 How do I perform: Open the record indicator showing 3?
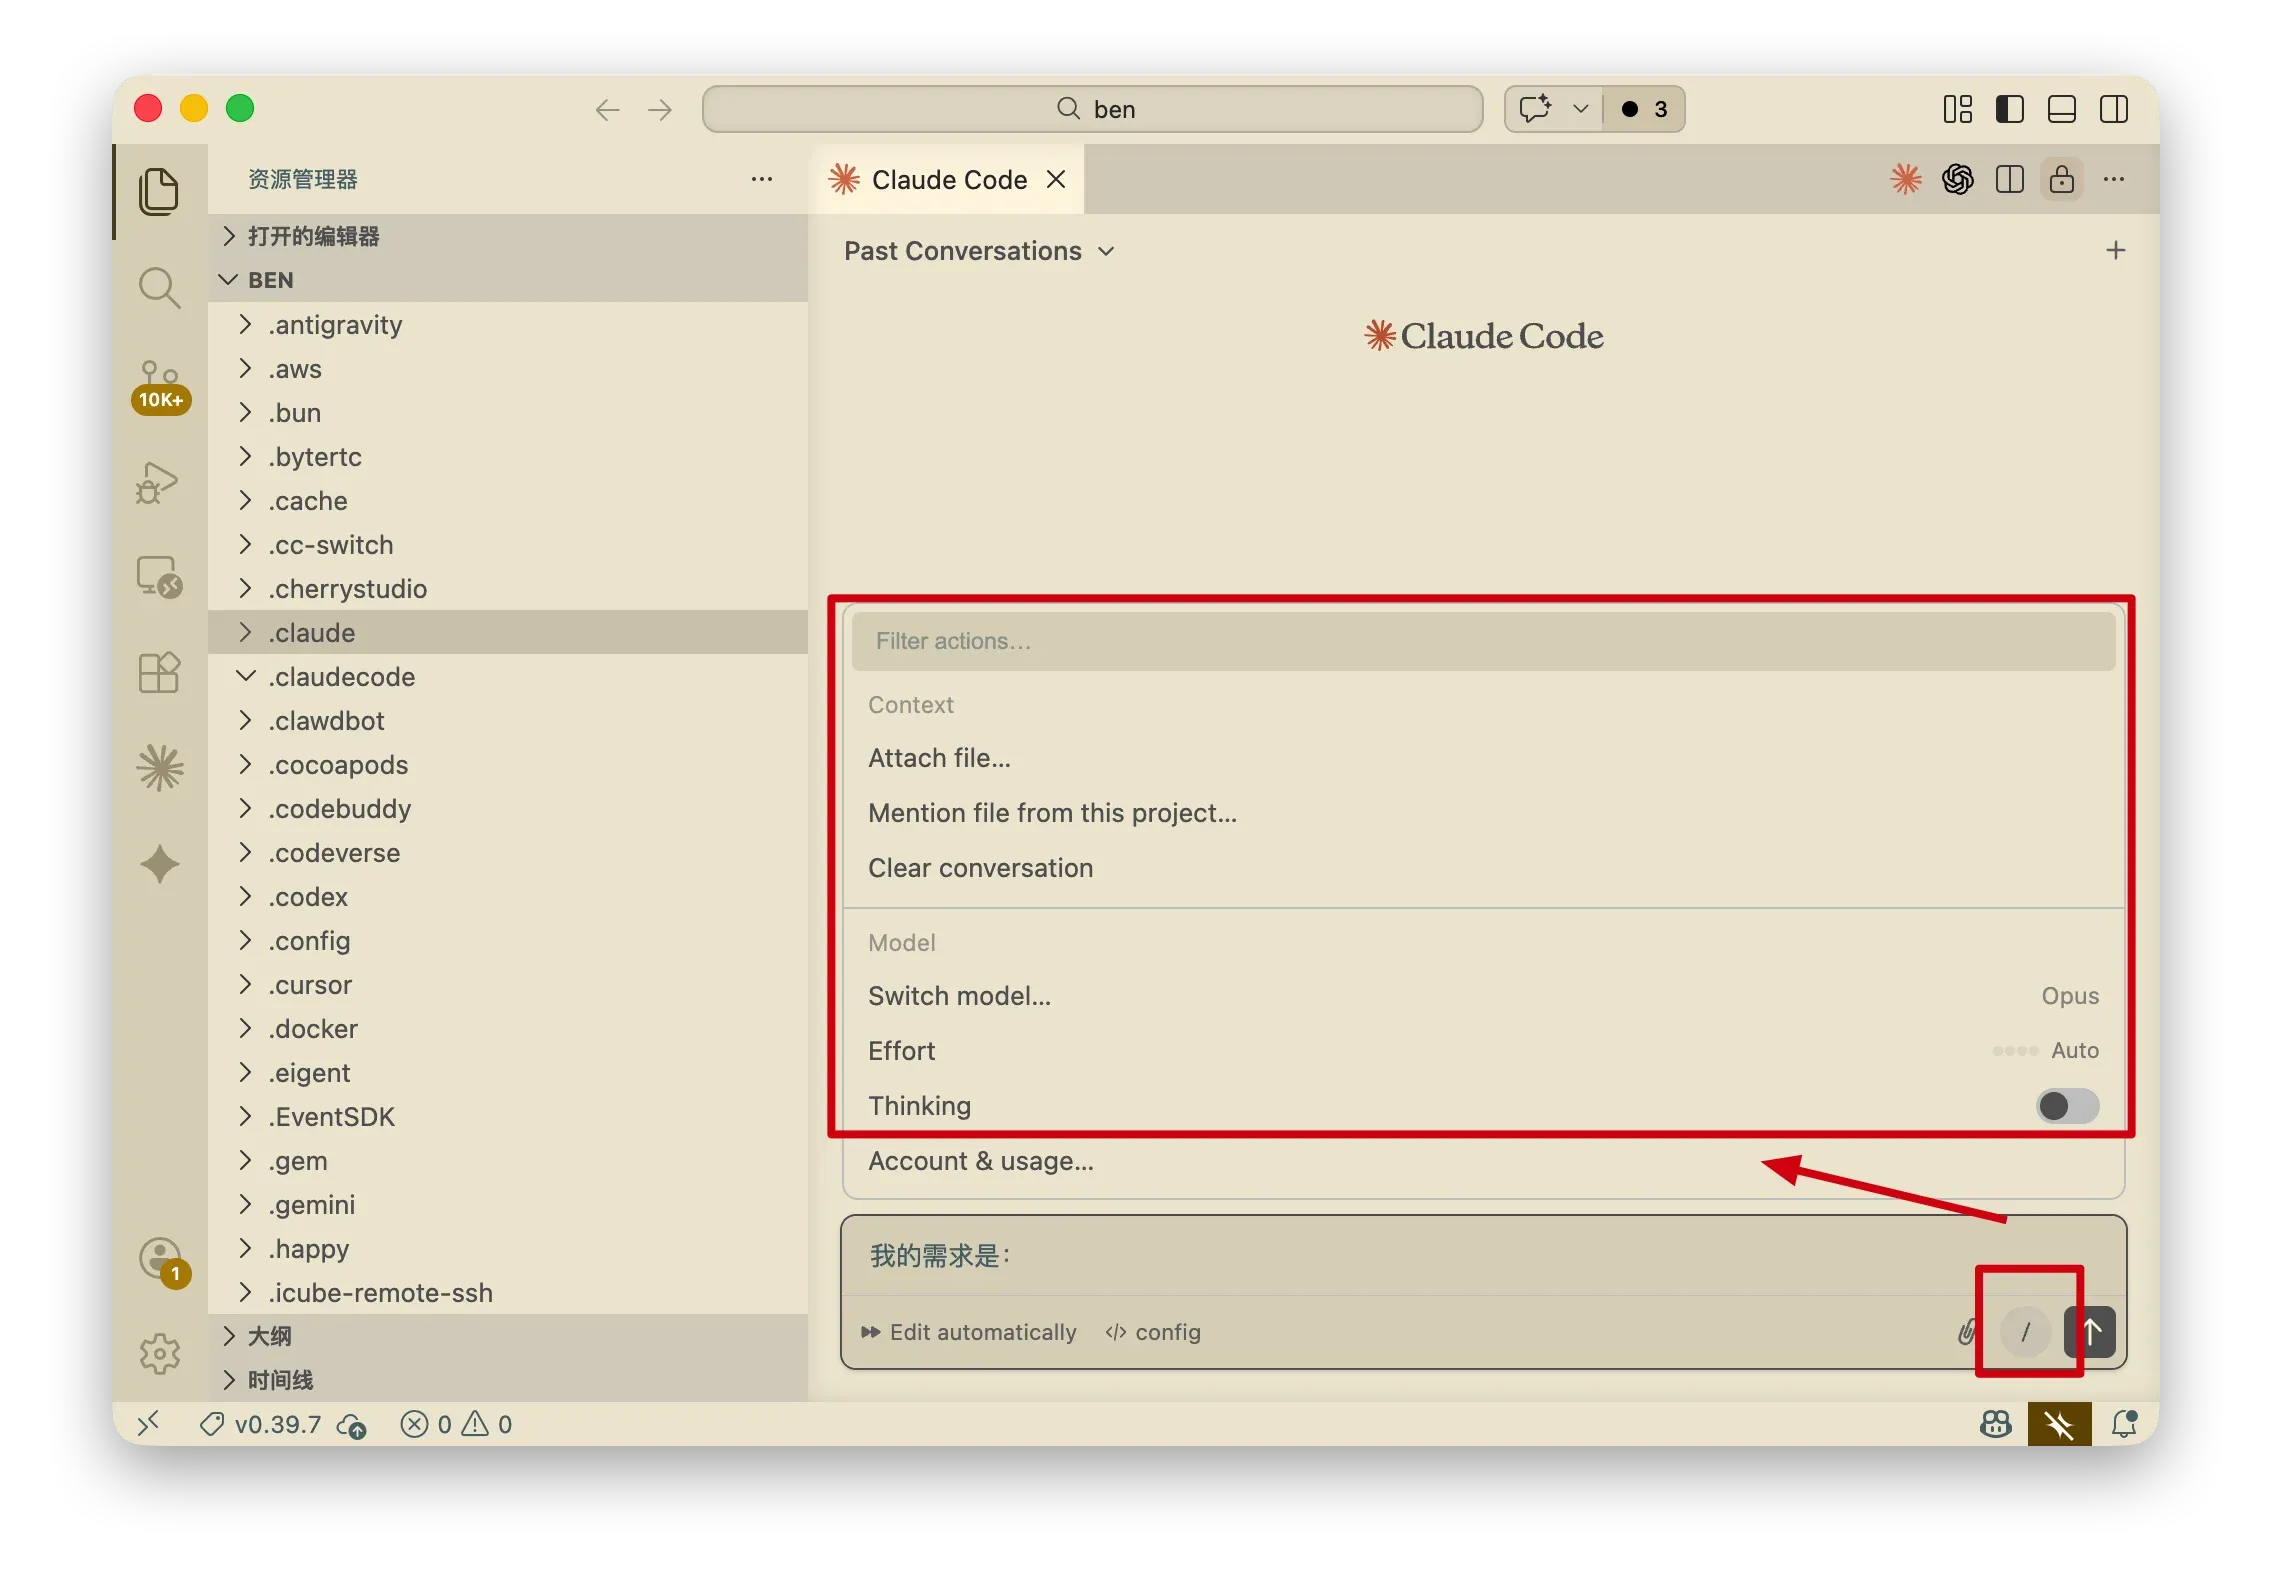1644,109
